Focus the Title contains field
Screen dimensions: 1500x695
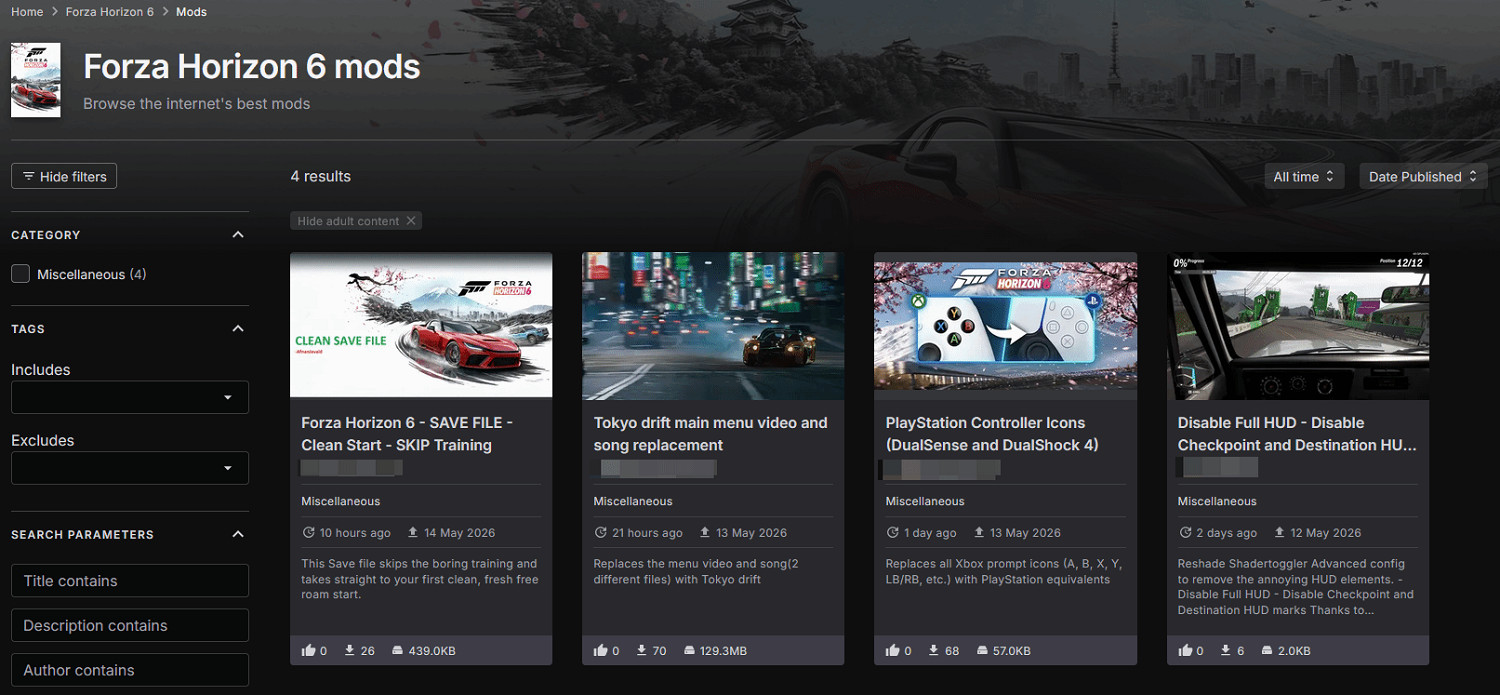[130, 581]
